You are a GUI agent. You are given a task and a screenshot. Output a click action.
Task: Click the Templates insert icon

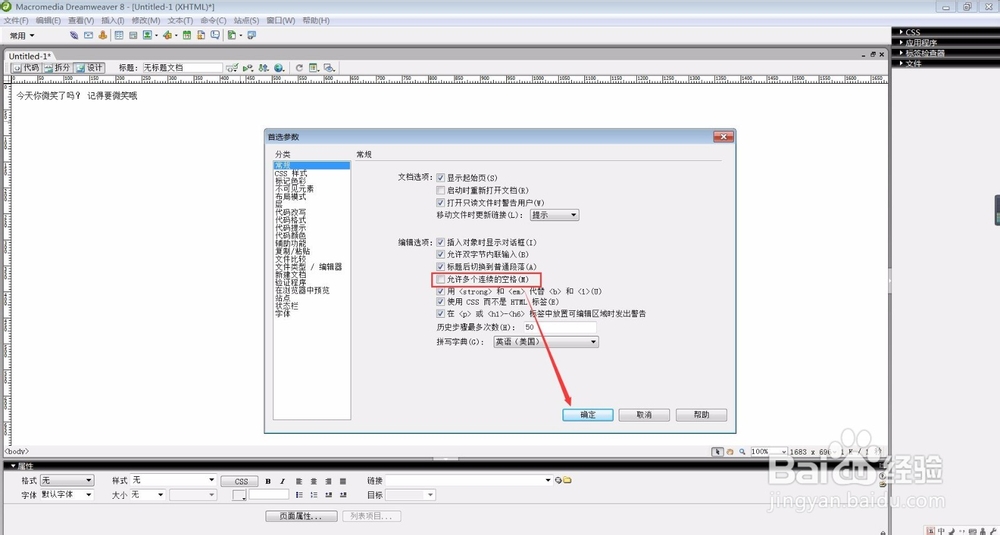coord(232,35)
